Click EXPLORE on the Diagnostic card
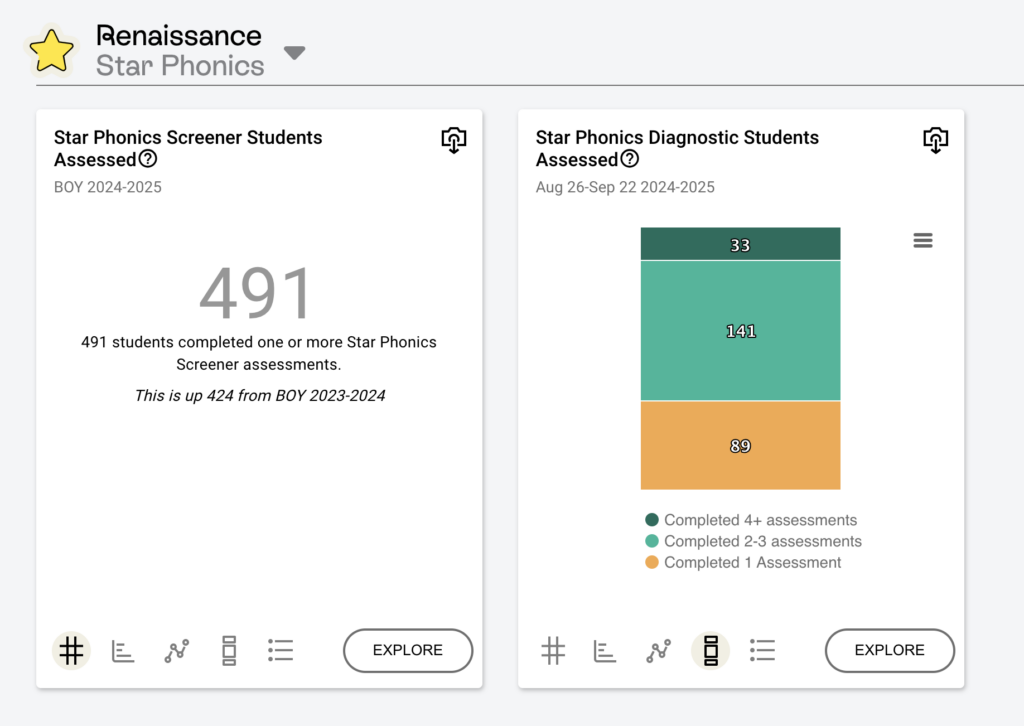Viewport: 1024px width, 726px height. coord(890,650)
